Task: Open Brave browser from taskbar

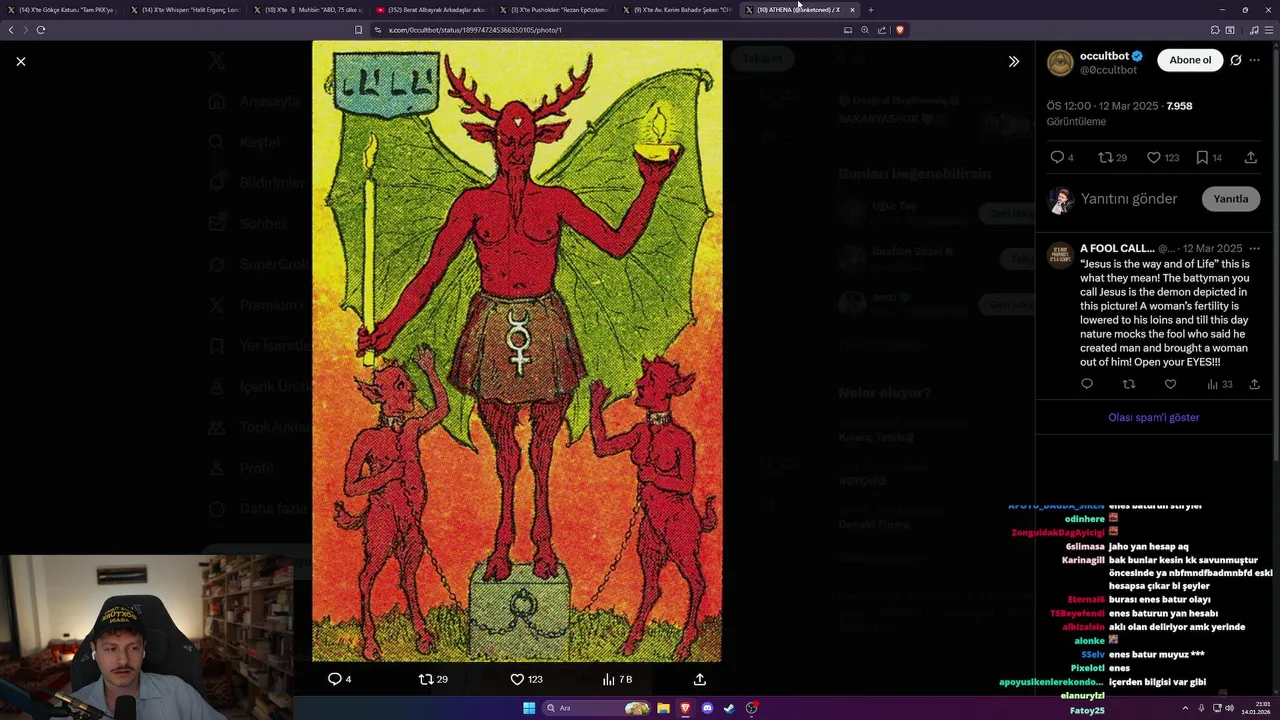Action: (x=685, y=708)
